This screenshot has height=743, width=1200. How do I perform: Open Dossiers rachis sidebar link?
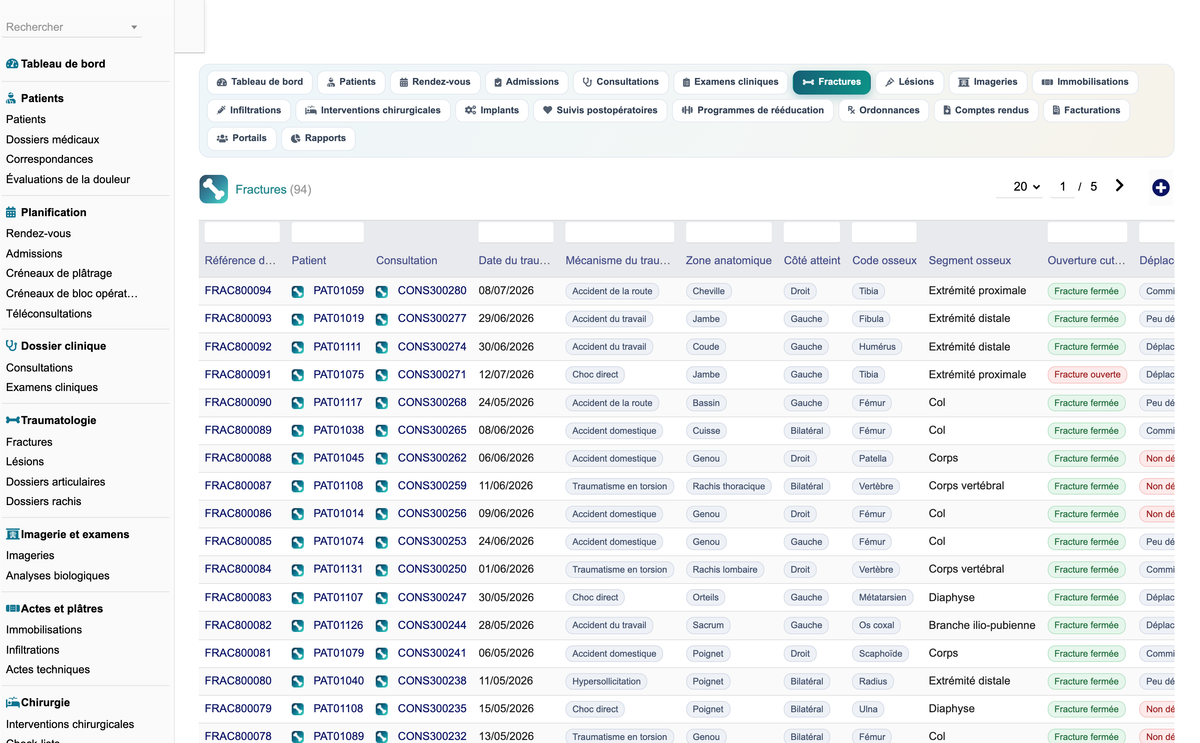pos(44,501)
